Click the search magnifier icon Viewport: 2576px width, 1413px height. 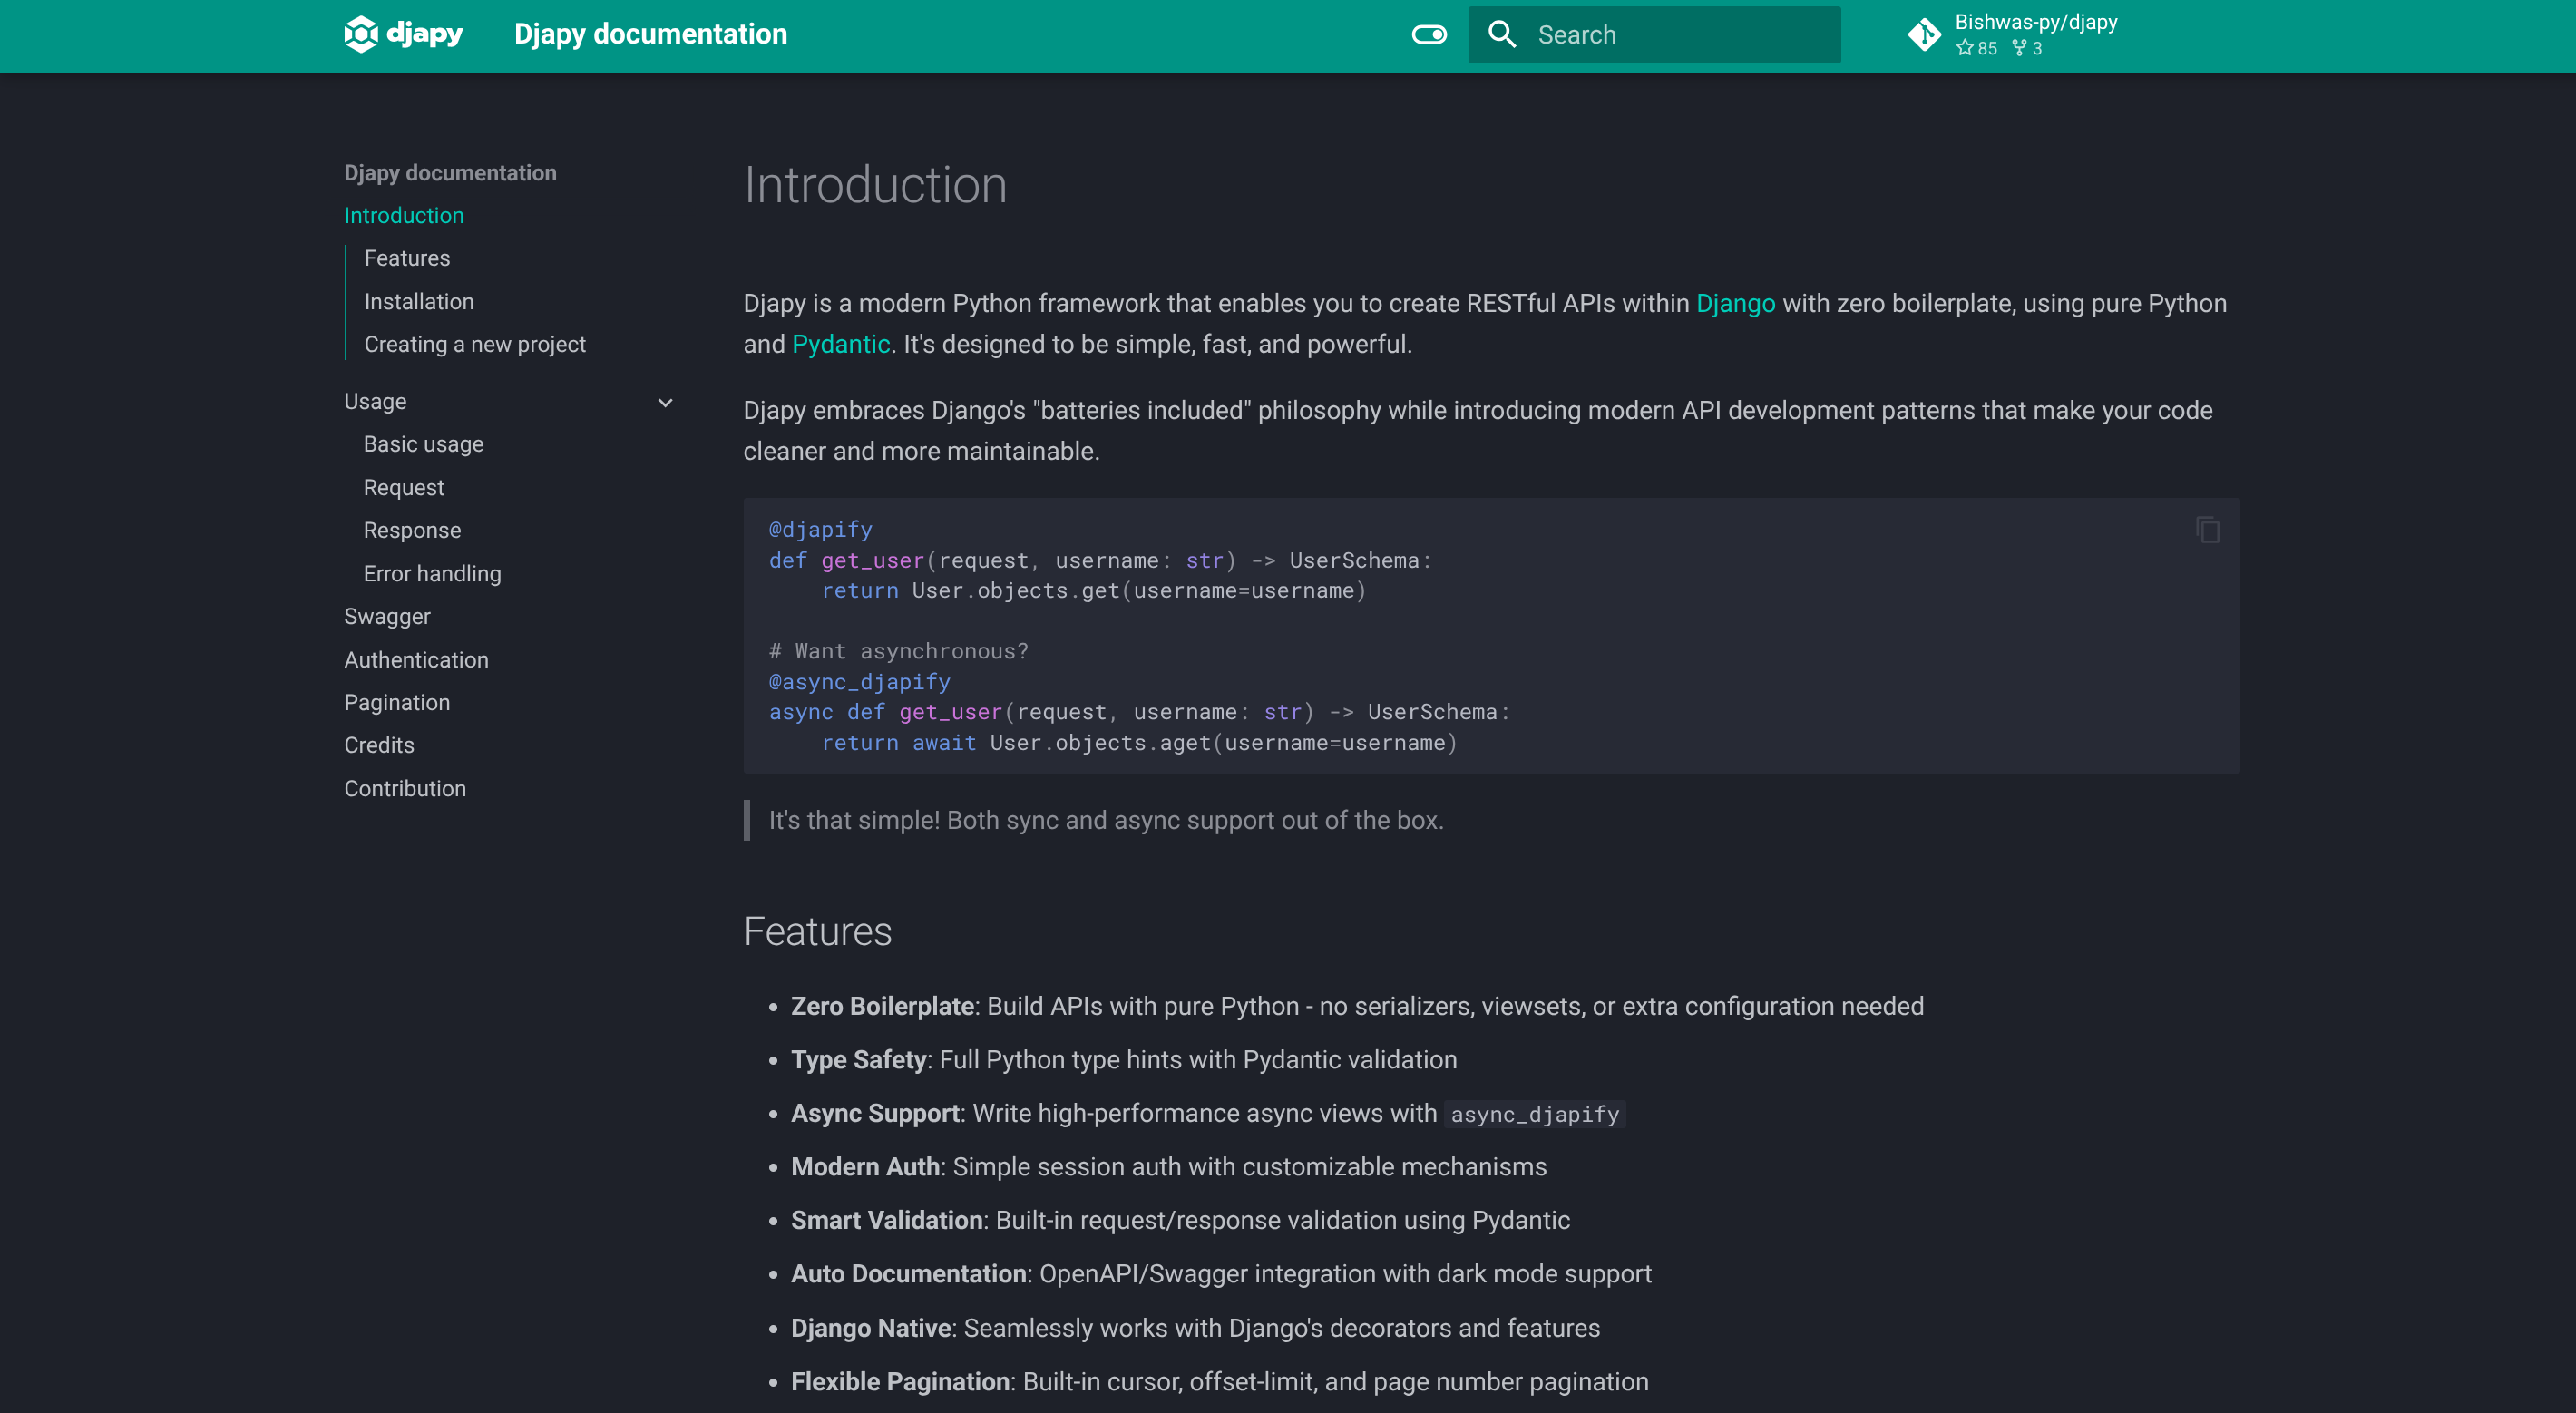point(1501,34)
